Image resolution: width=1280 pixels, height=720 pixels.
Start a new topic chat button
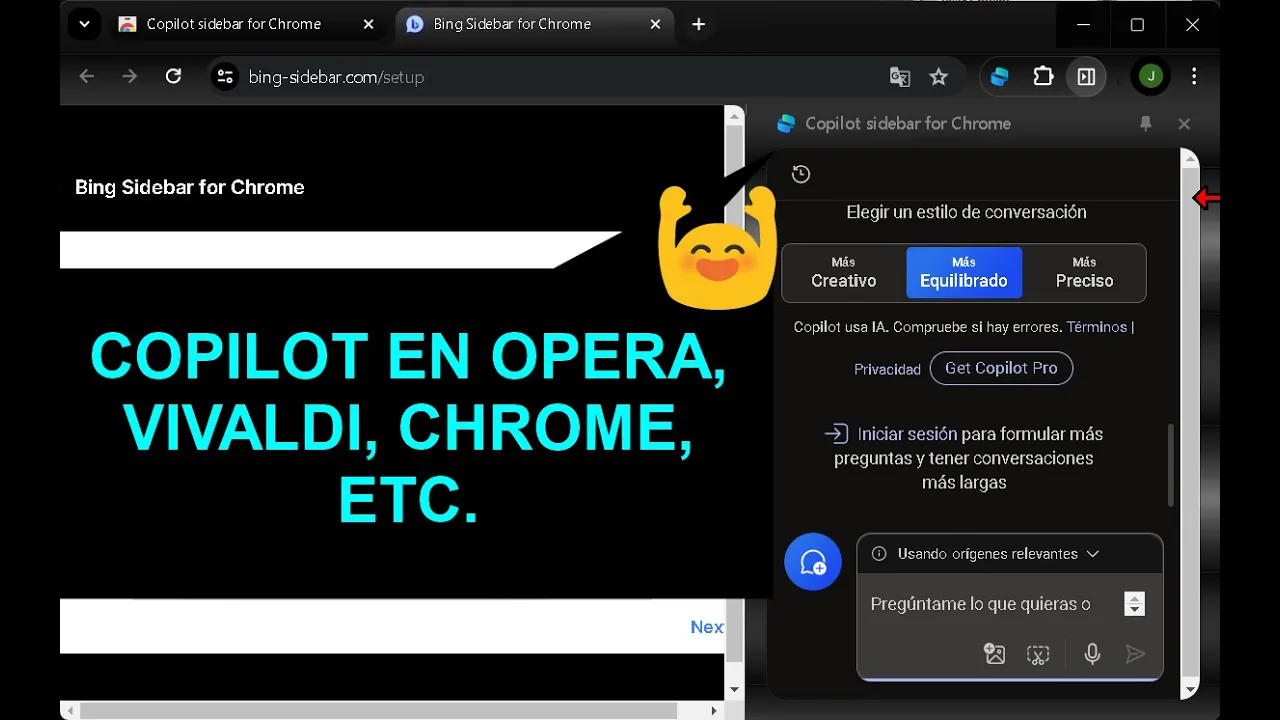[x=813, y=562]
